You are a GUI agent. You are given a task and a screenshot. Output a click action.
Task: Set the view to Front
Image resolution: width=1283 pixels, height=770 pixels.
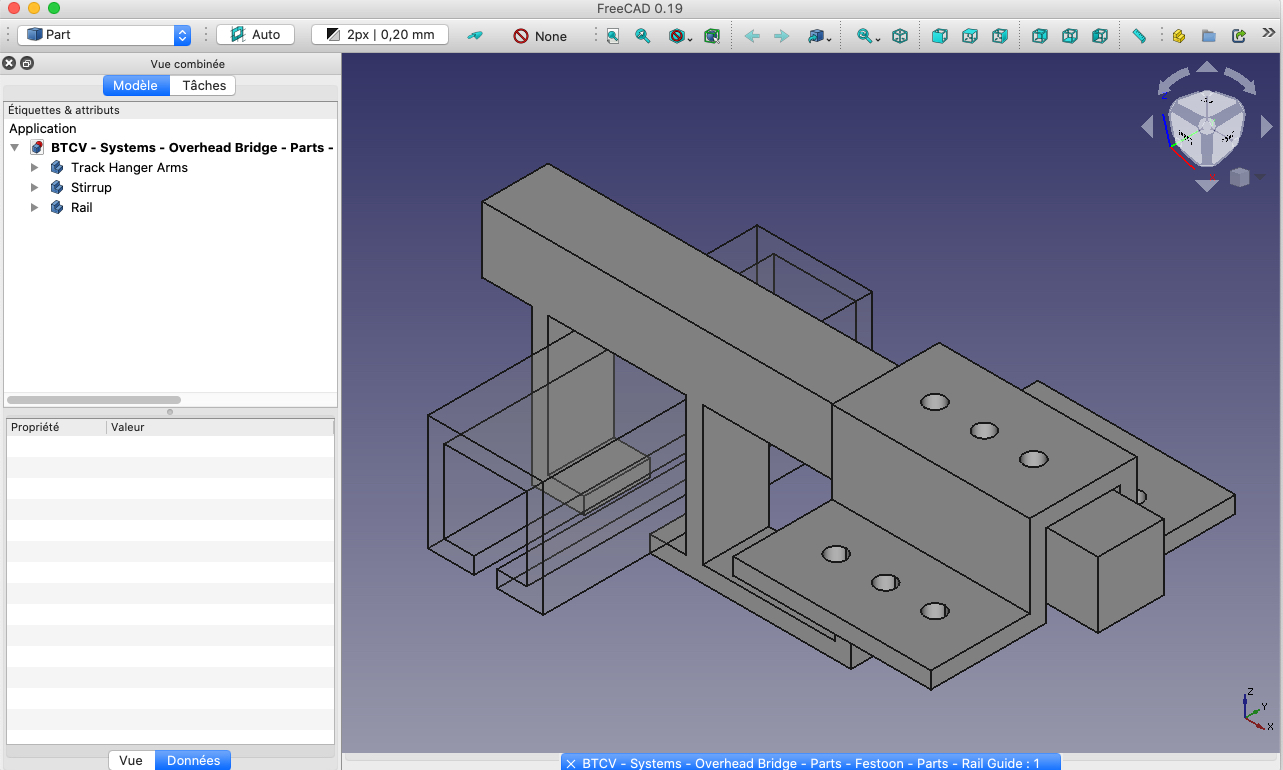coord(940,36)
